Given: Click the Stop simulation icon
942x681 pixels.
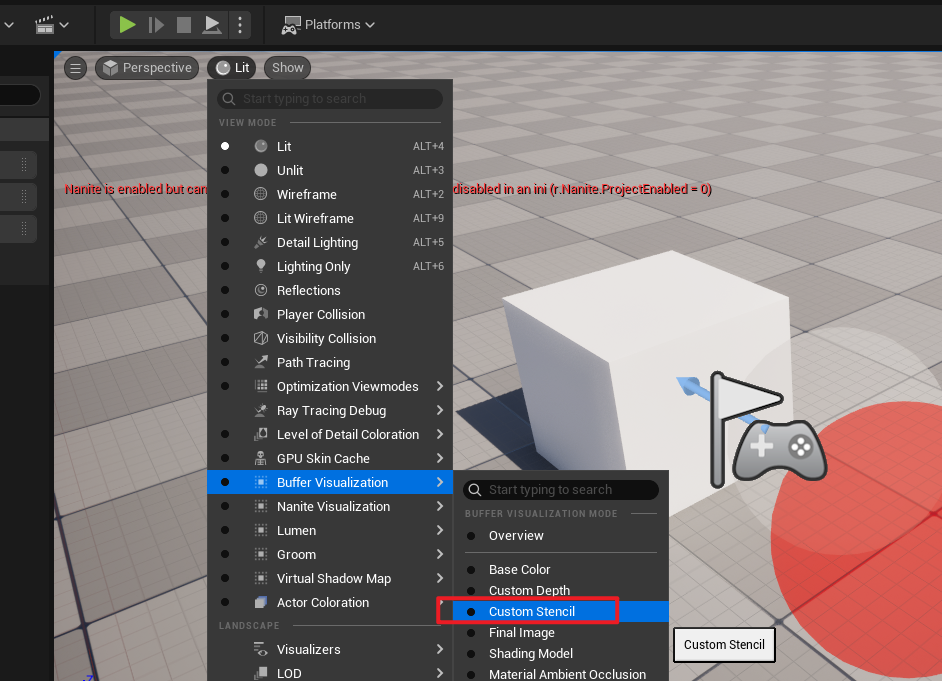Looking at the screenshot, I should pyautogui.click(x=184, y=25).
